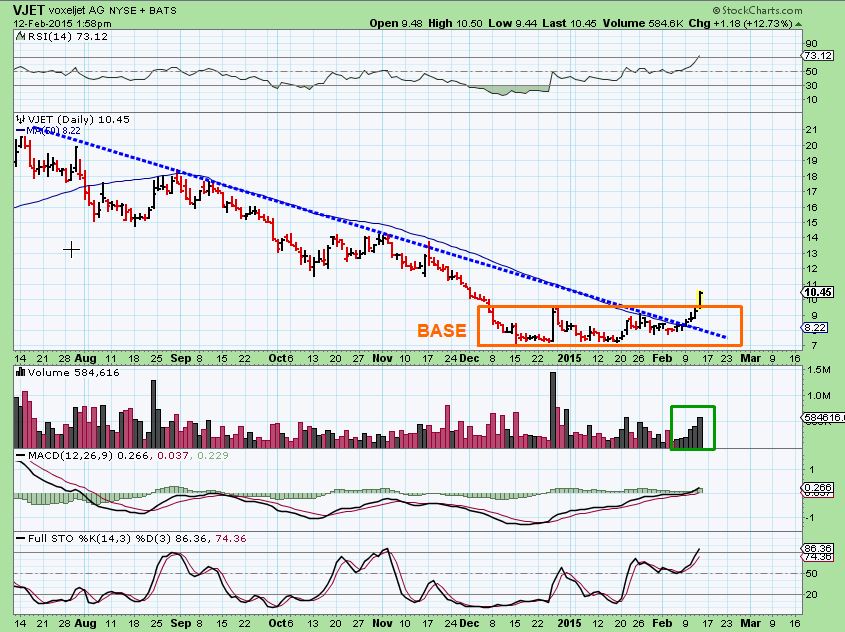
Task: Click the 90 level on RSI axis
Action: (811, 44)
